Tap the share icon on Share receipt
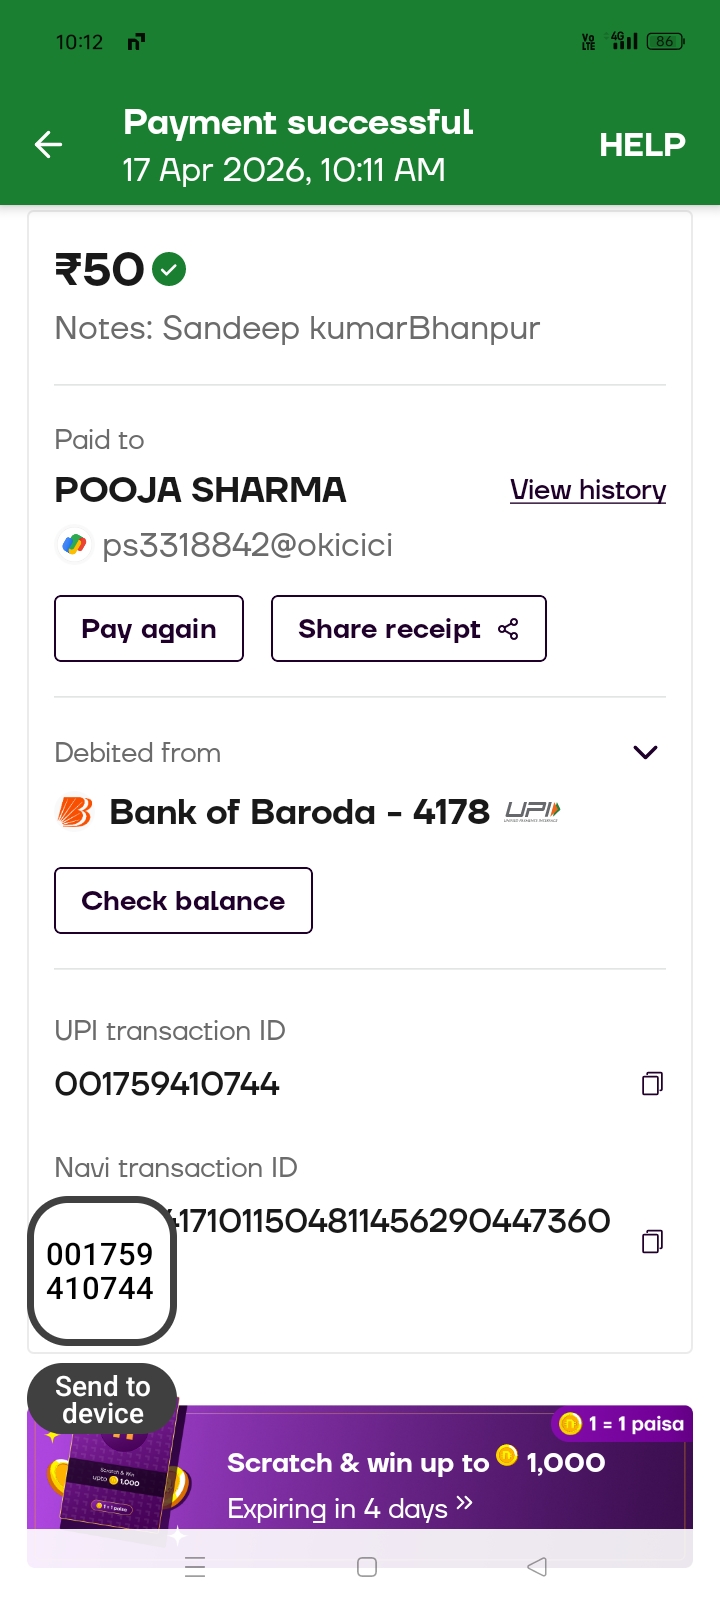 508,629
